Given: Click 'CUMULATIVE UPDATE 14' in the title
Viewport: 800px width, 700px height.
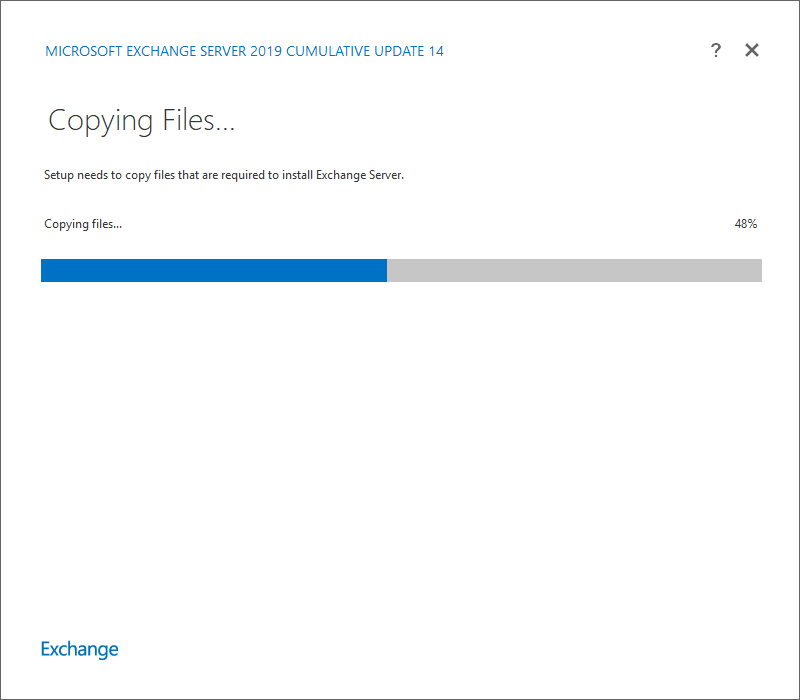Looking at the screenshot, I should click(365, 51).
